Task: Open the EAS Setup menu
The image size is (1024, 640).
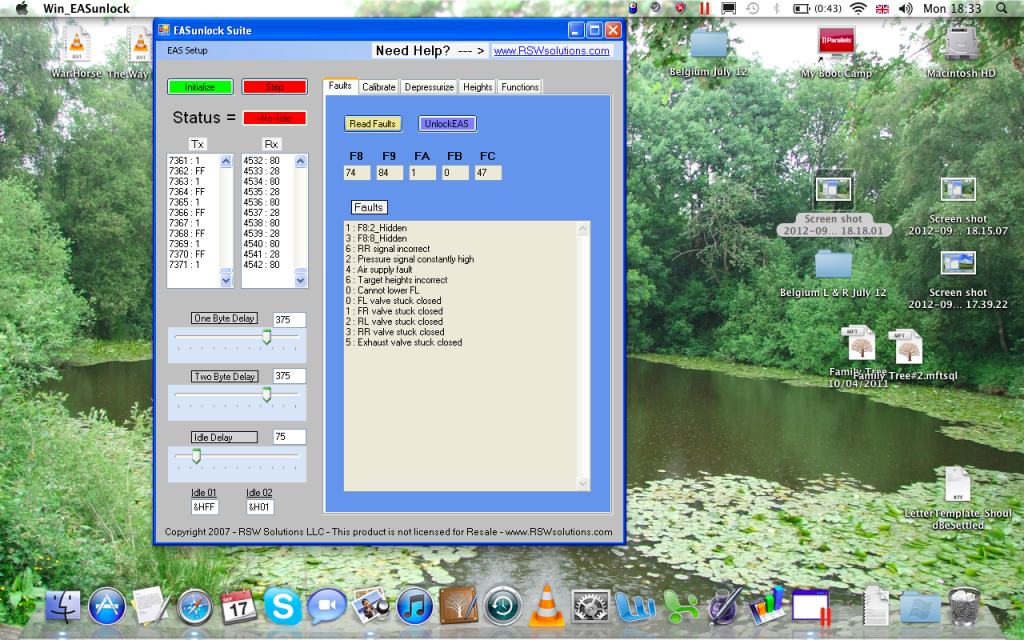Action: click(x=187, y=50)
